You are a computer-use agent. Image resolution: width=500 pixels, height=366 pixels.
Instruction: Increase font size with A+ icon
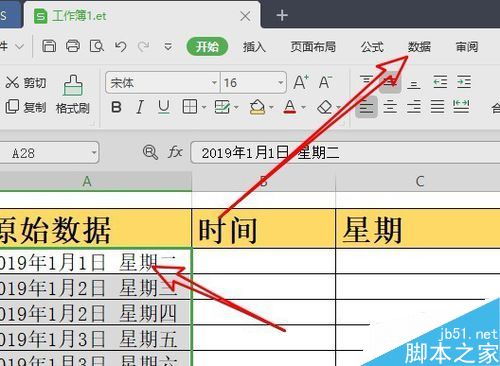[301, 82]
